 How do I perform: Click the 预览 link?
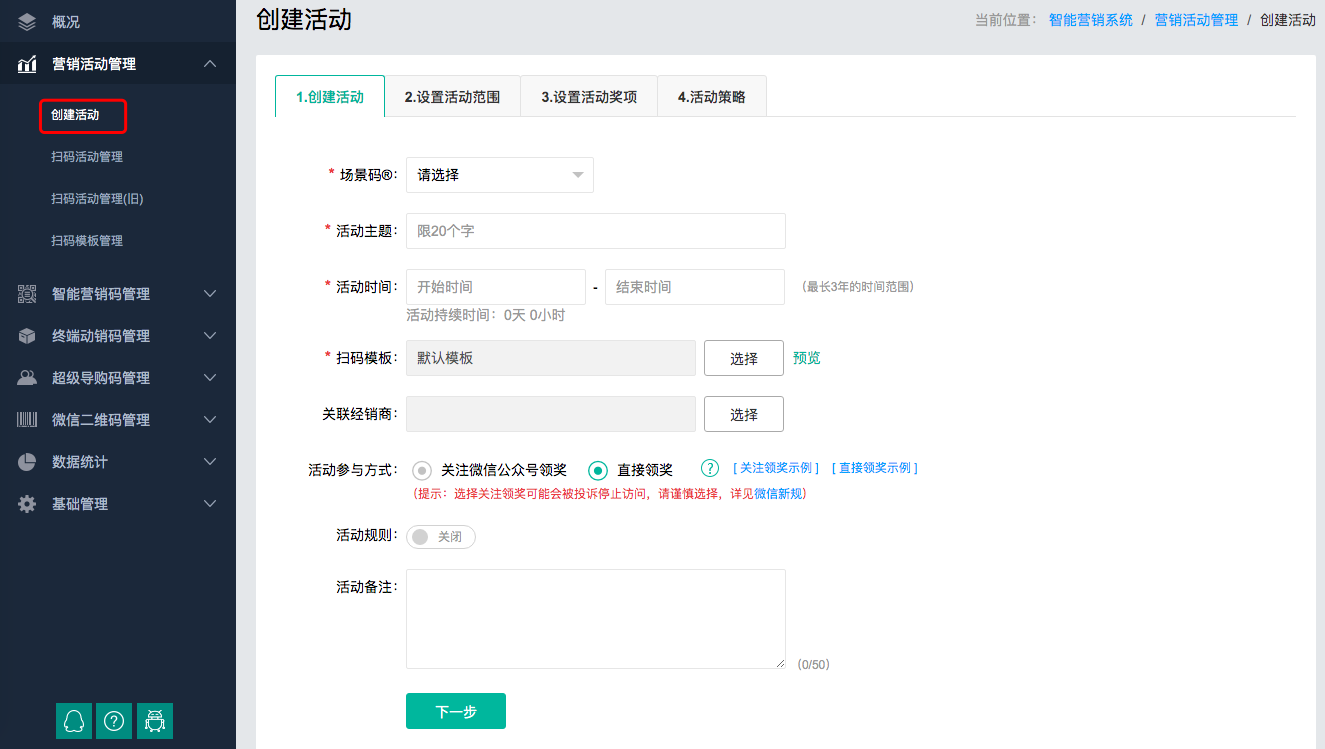(807, 358)
